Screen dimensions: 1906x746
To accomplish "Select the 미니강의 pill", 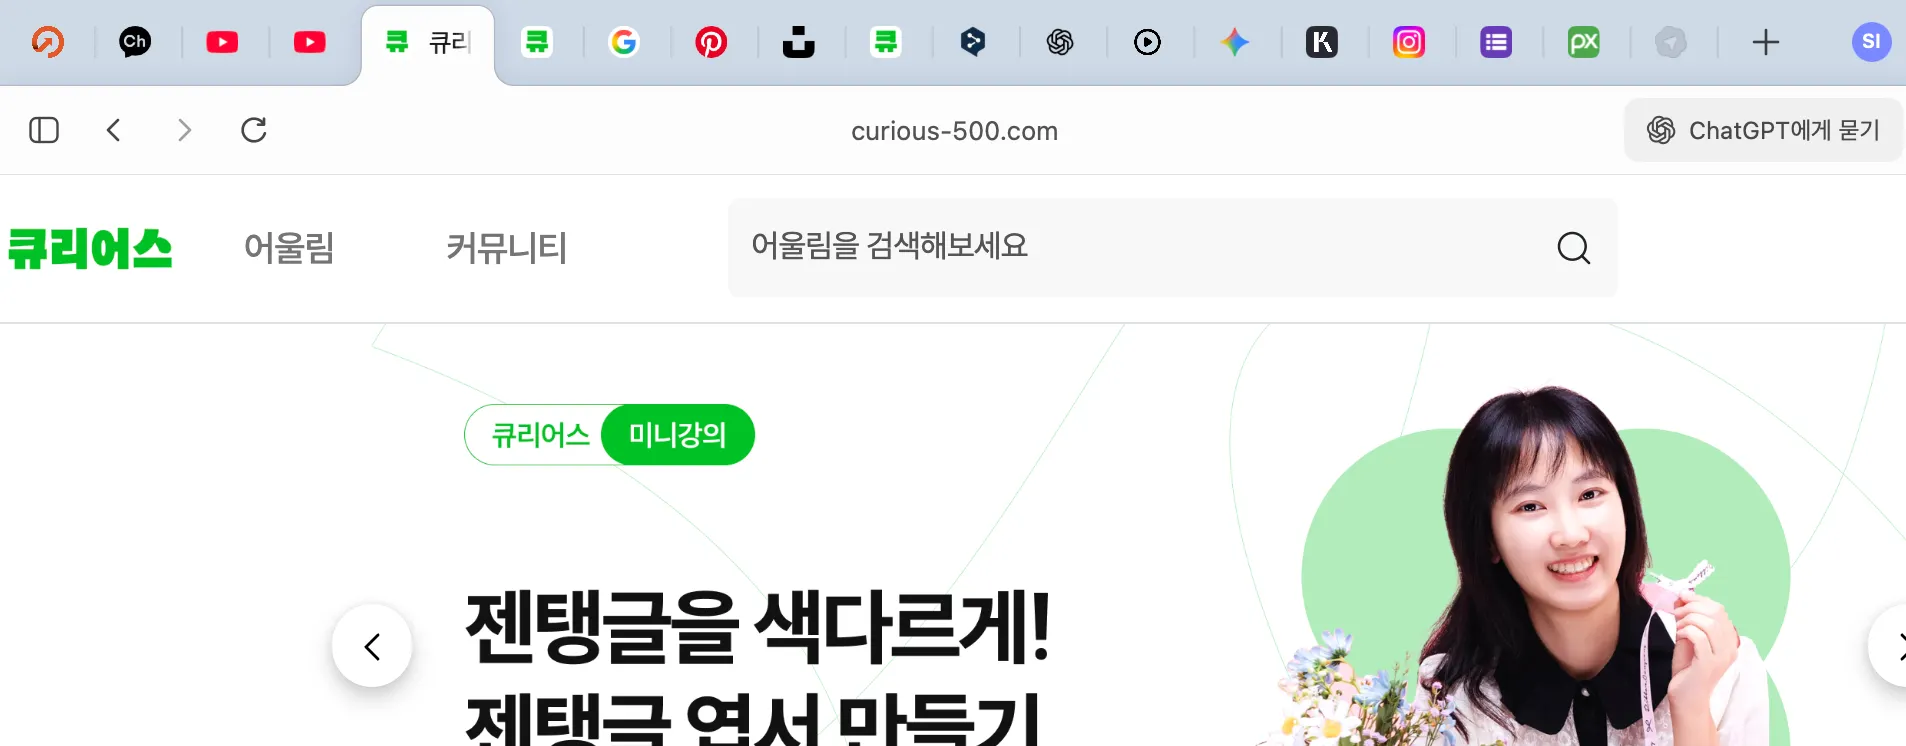I will [678, 435].
